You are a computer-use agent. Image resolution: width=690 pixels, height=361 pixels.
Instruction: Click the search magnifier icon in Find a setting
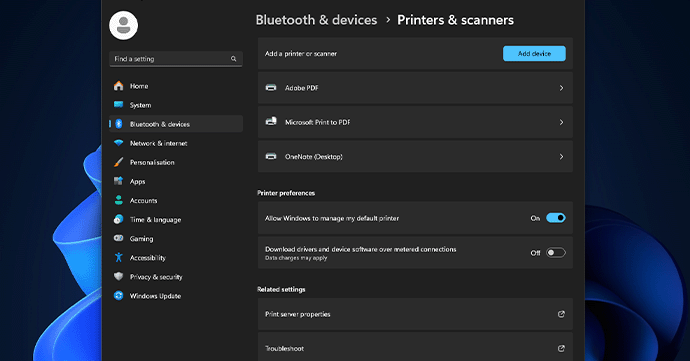[x=234, y=59]
